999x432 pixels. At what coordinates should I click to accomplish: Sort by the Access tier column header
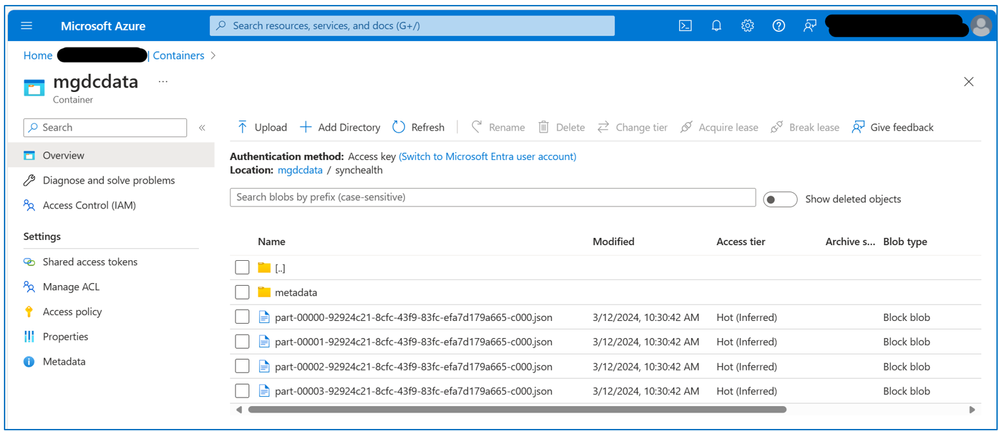[x=741, y=242]
